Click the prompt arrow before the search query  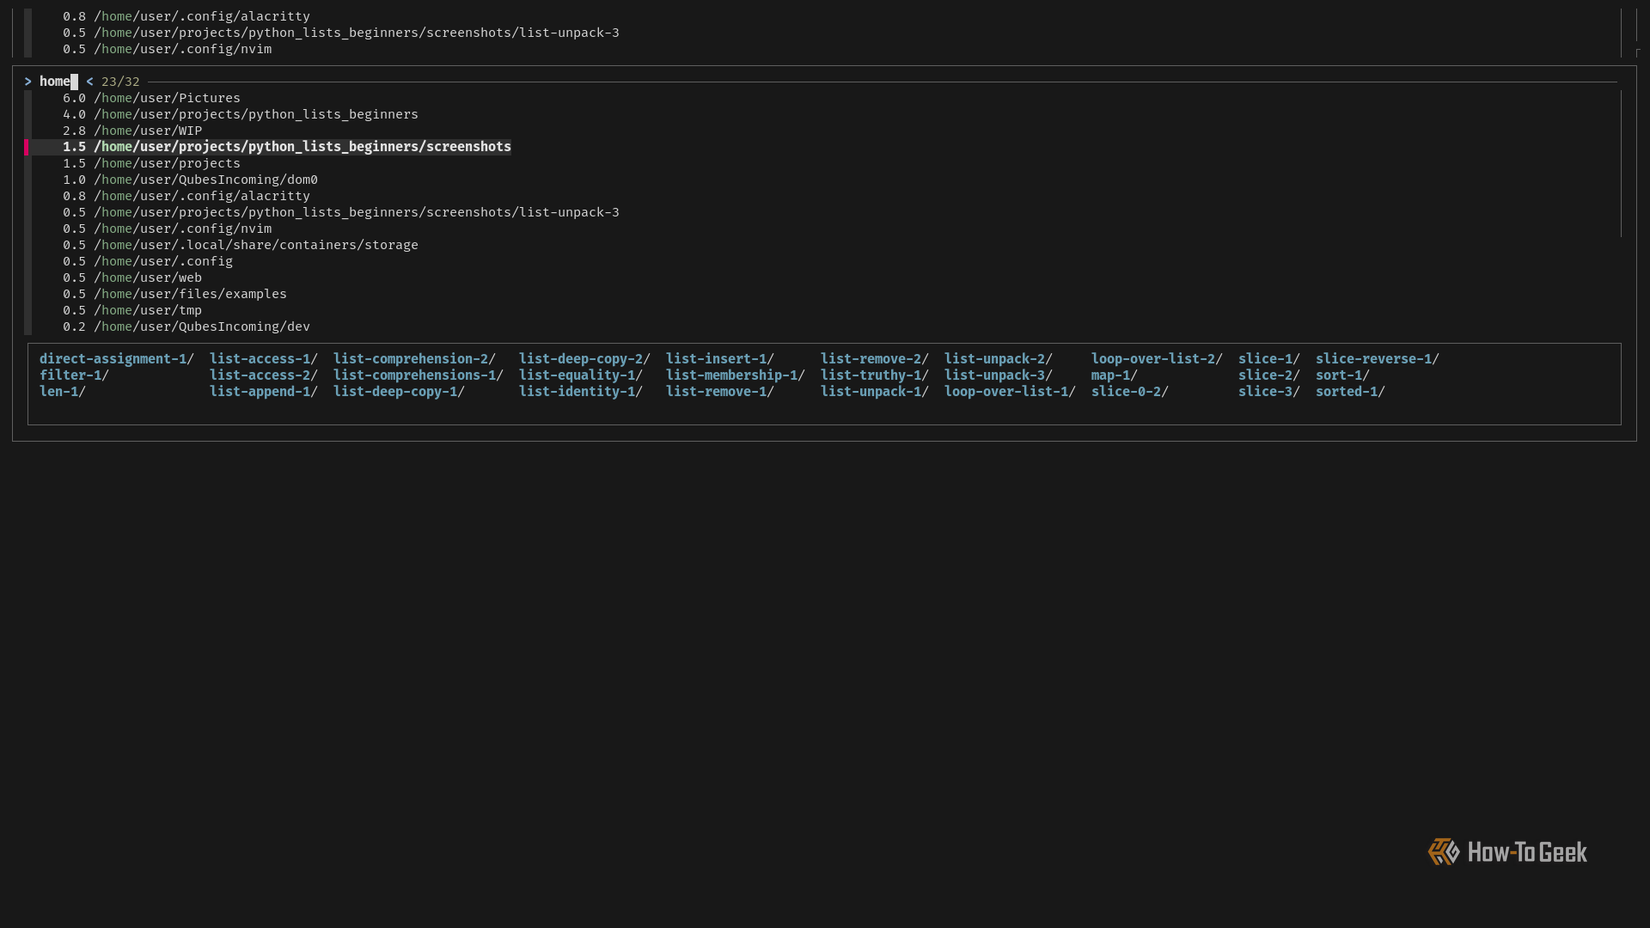[27, 81]
